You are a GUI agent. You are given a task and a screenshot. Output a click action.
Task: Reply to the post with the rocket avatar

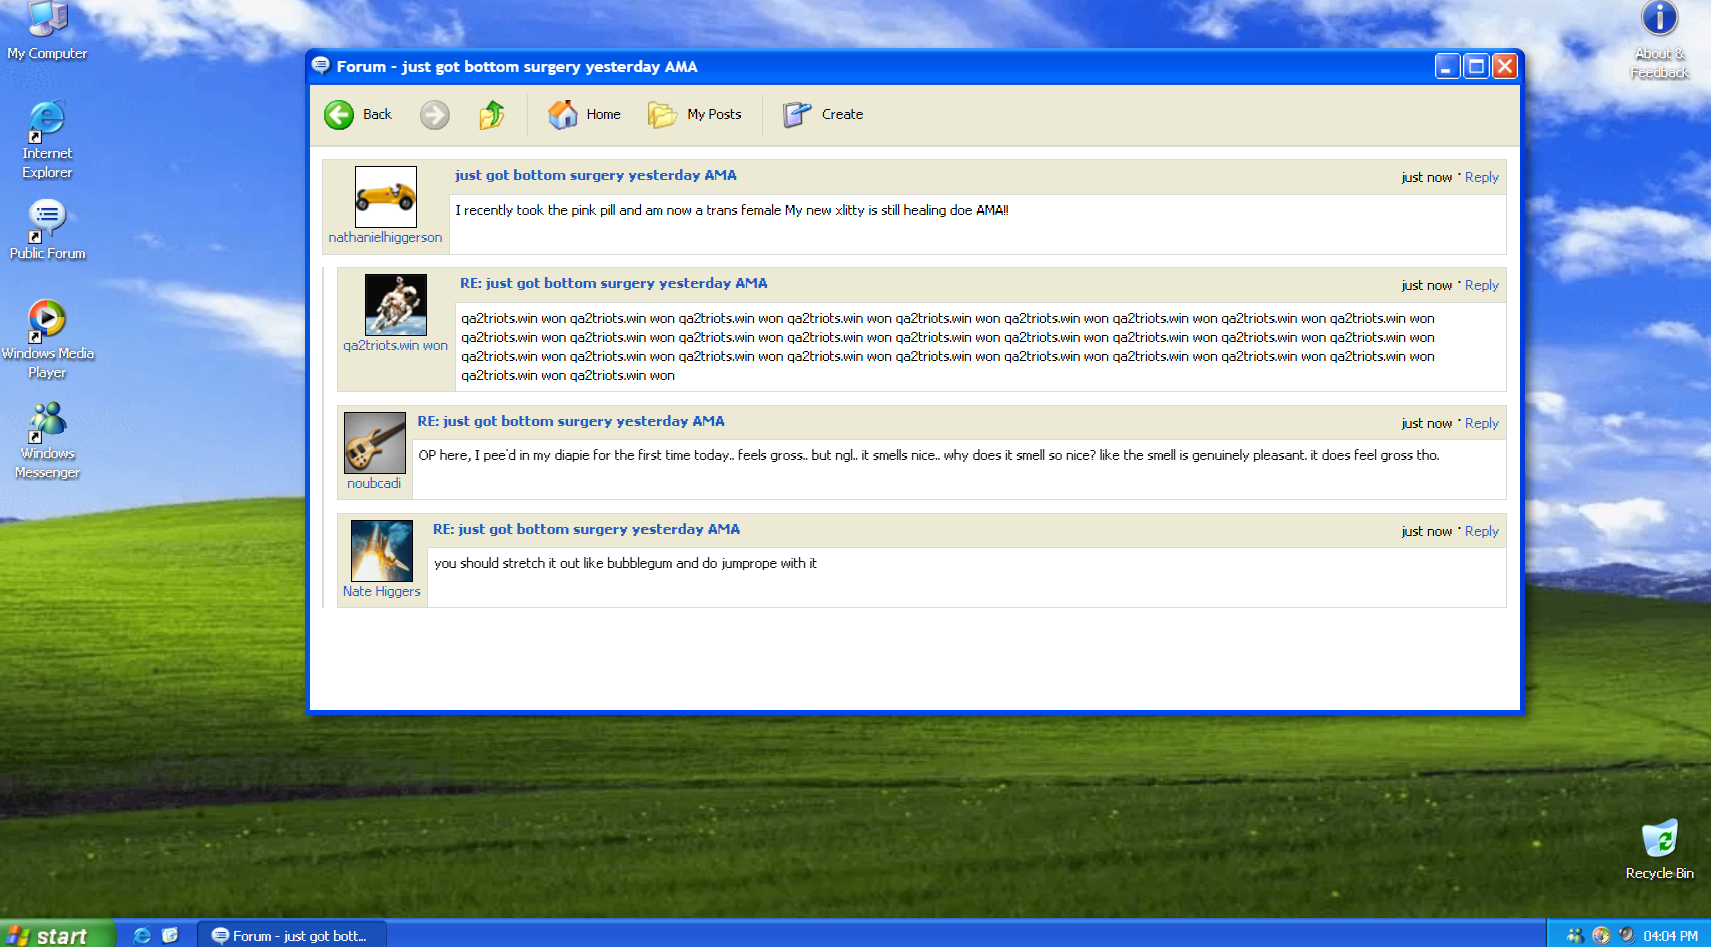(1481, 531)
